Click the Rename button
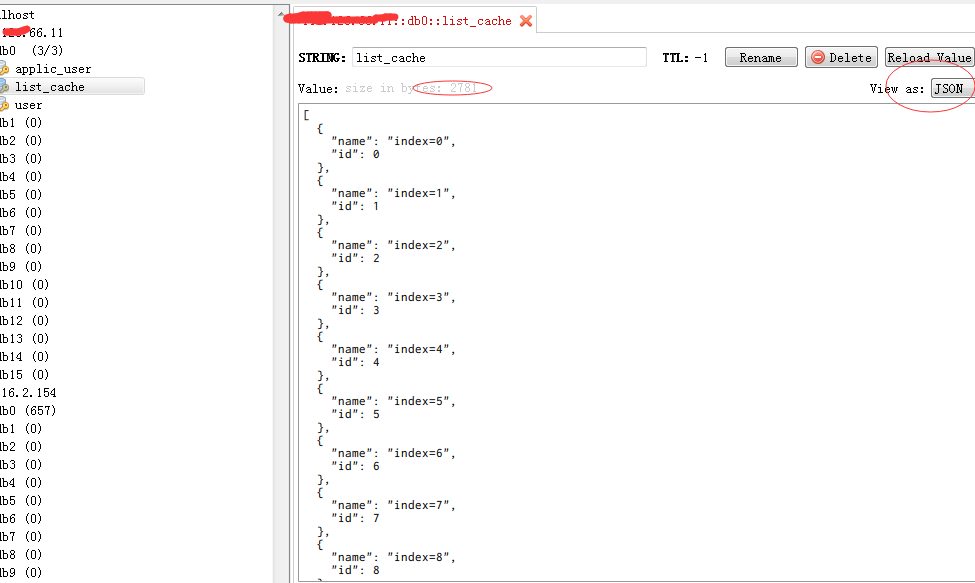975x583 pixels. click(761, 57)
